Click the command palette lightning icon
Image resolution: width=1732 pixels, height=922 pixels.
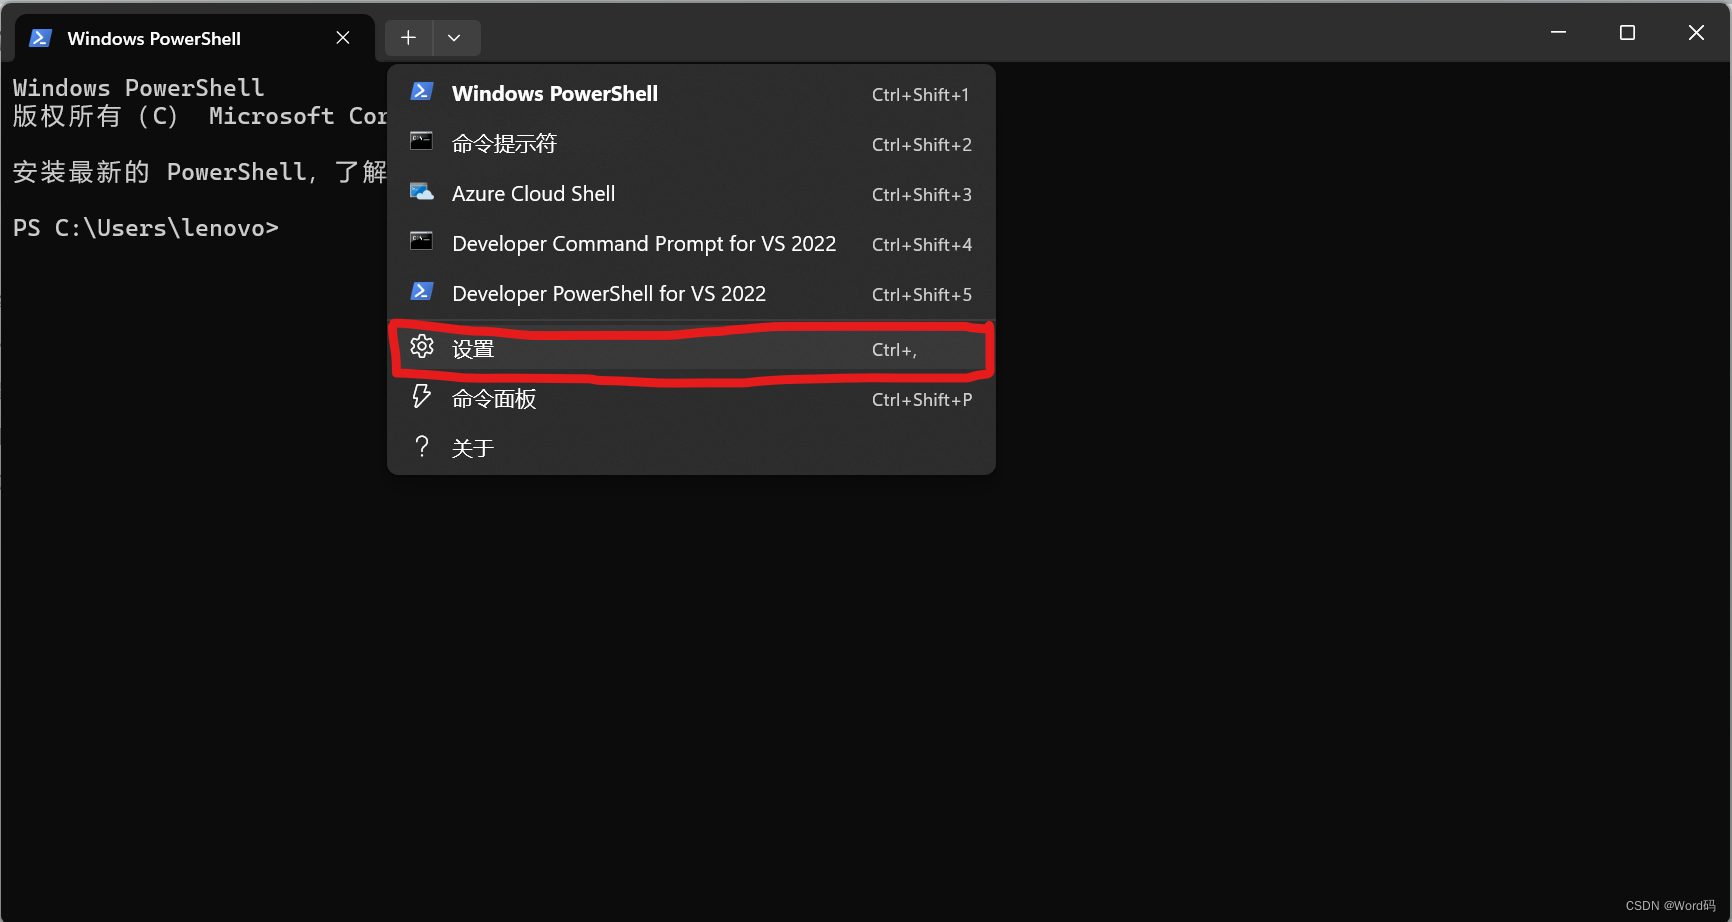(422, 396)
